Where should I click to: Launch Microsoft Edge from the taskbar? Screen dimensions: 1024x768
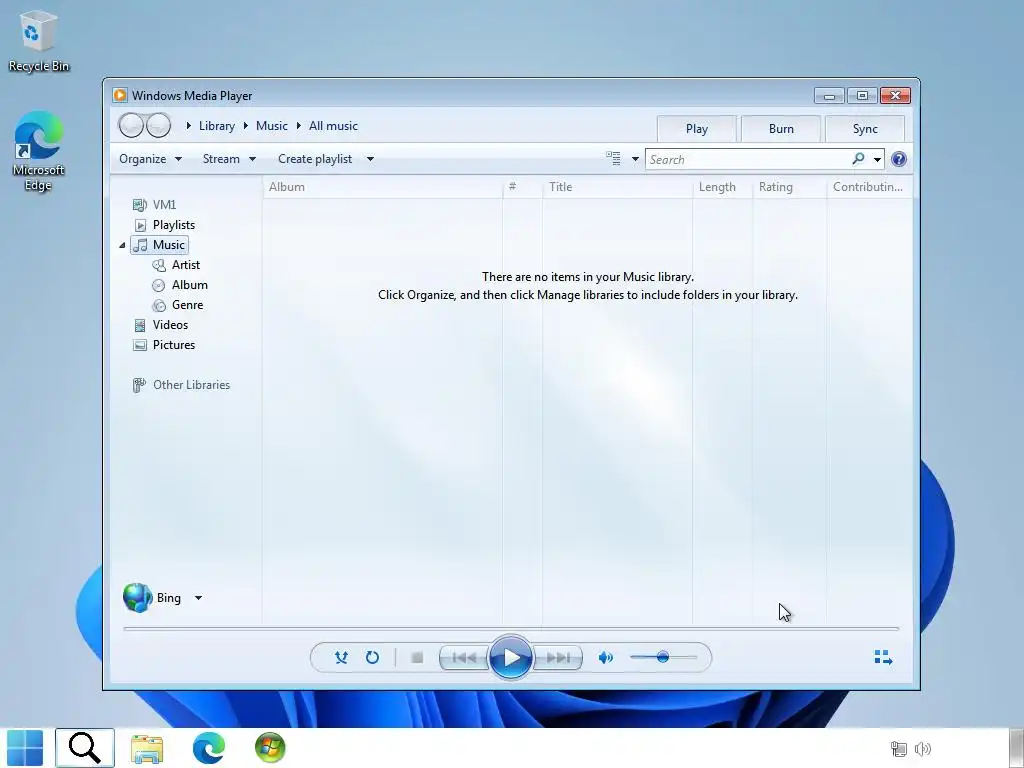point(209,748)
